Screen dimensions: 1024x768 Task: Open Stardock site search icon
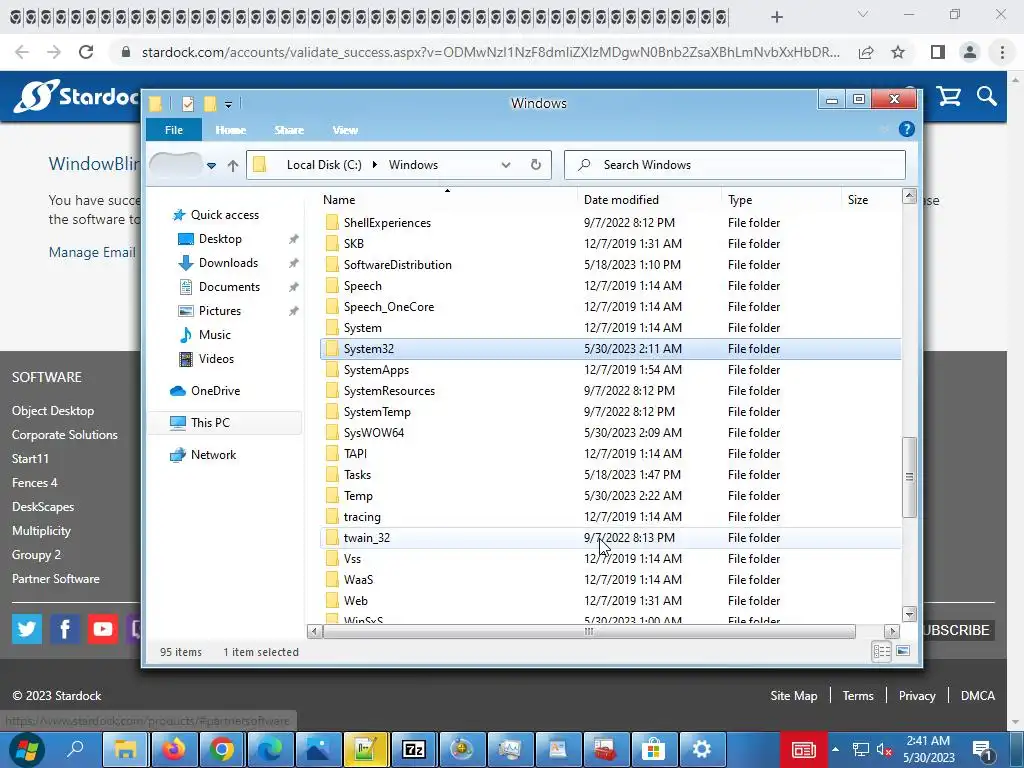pyautogui.click(x=987, y=97)
